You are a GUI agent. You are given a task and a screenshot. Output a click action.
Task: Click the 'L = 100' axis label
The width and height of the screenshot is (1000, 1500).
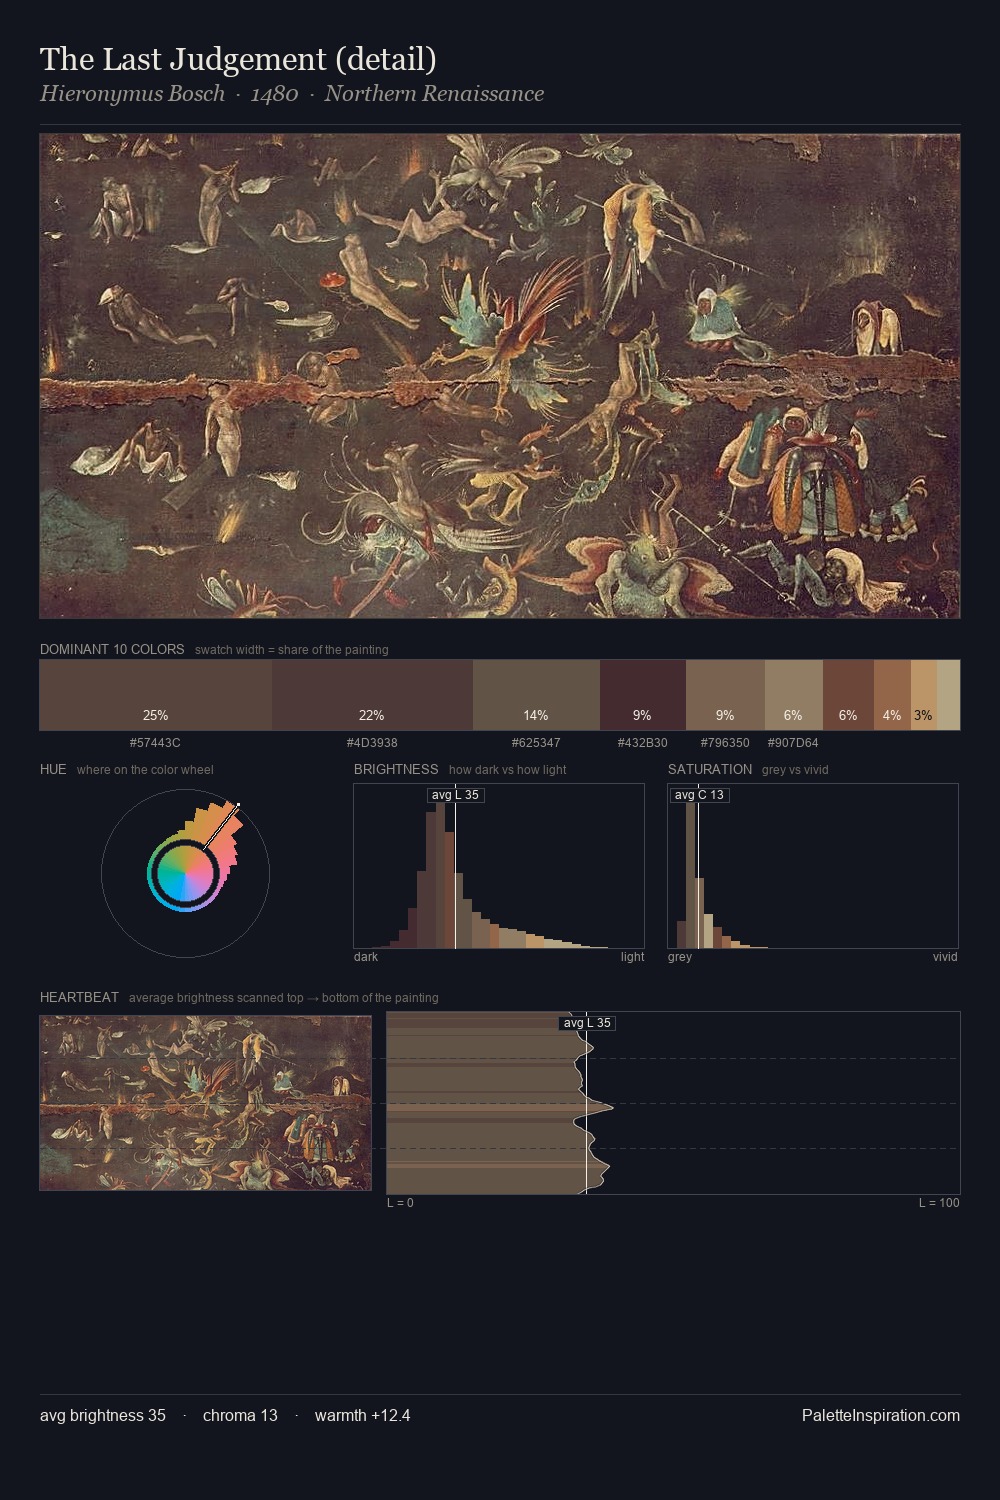939,1203
